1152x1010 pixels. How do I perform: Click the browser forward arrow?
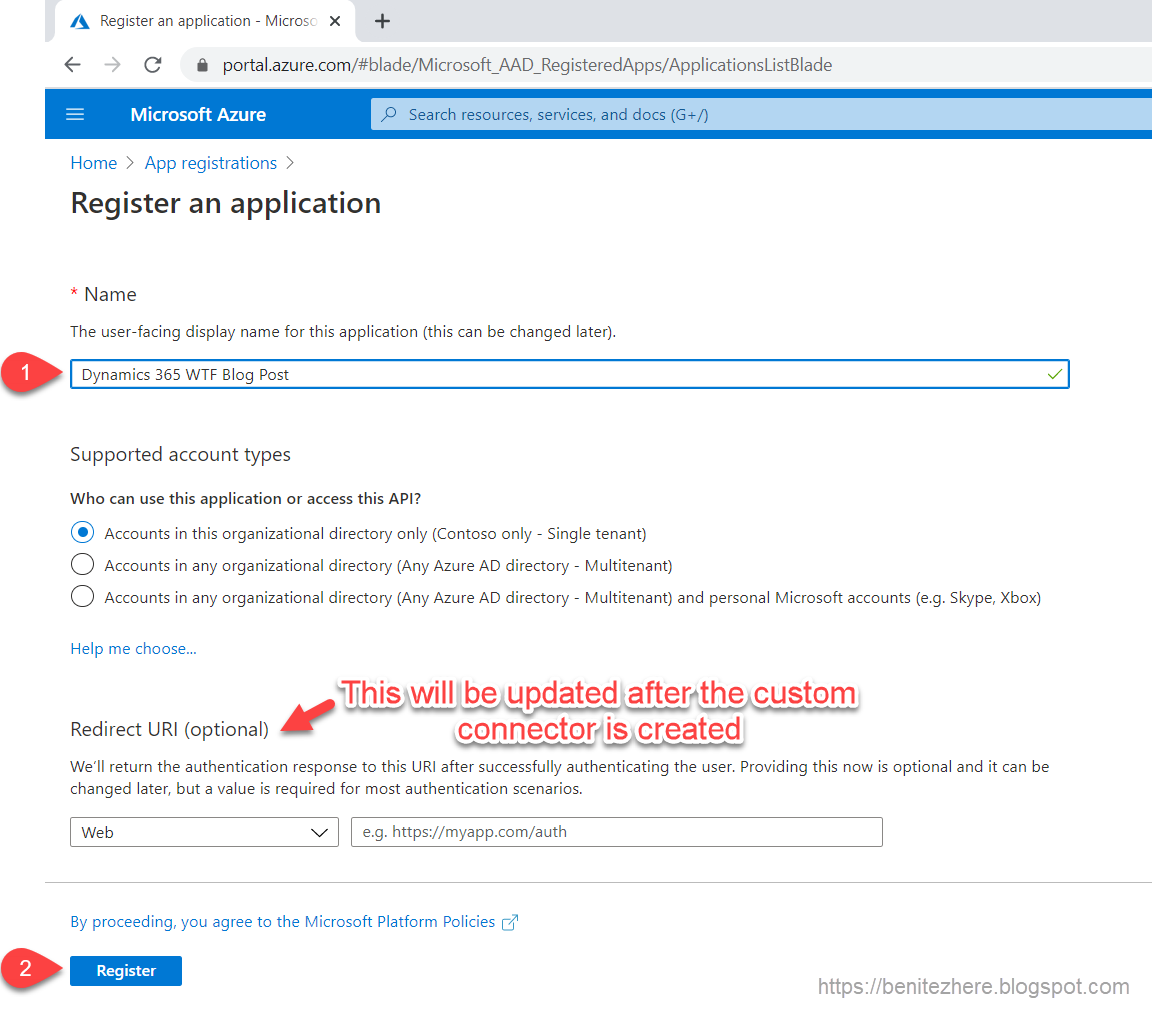(112, 65)
